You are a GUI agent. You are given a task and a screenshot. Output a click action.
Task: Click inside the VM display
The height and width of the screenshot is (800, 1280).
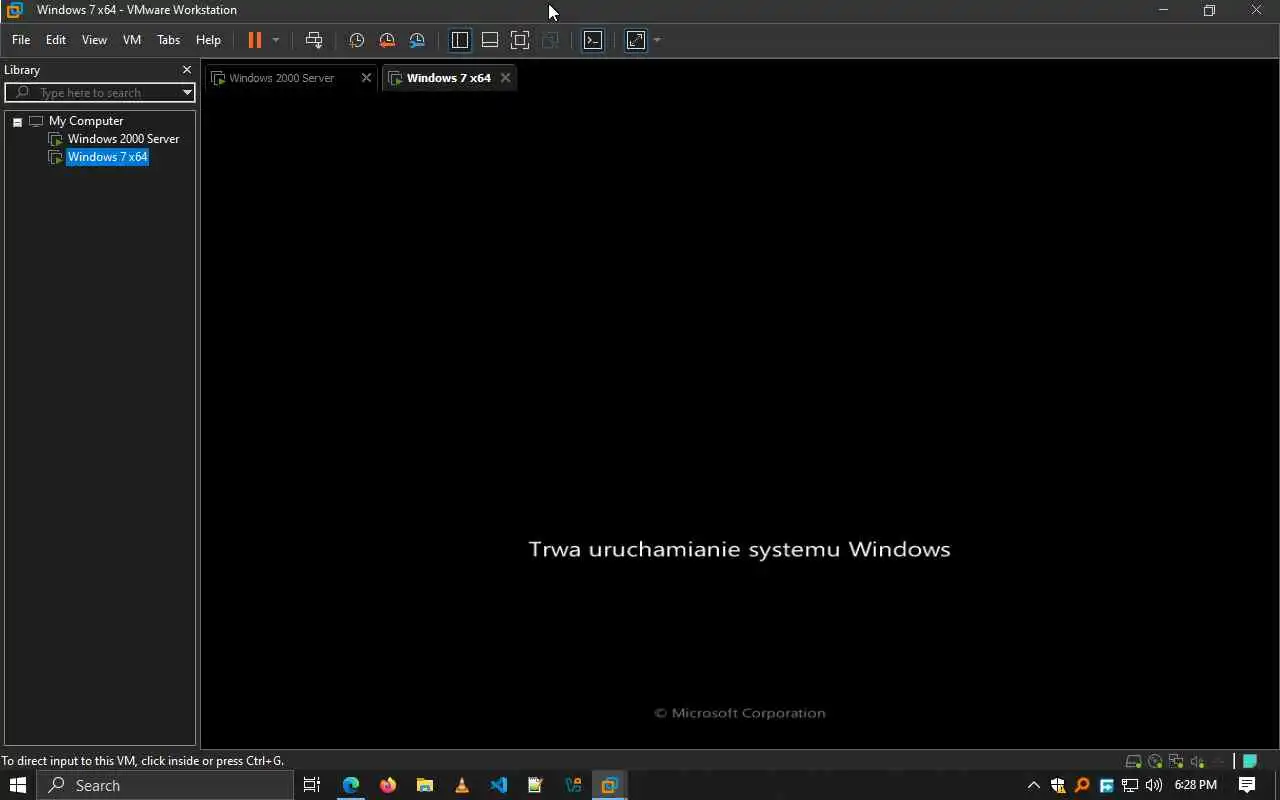[x=740, y=420]
